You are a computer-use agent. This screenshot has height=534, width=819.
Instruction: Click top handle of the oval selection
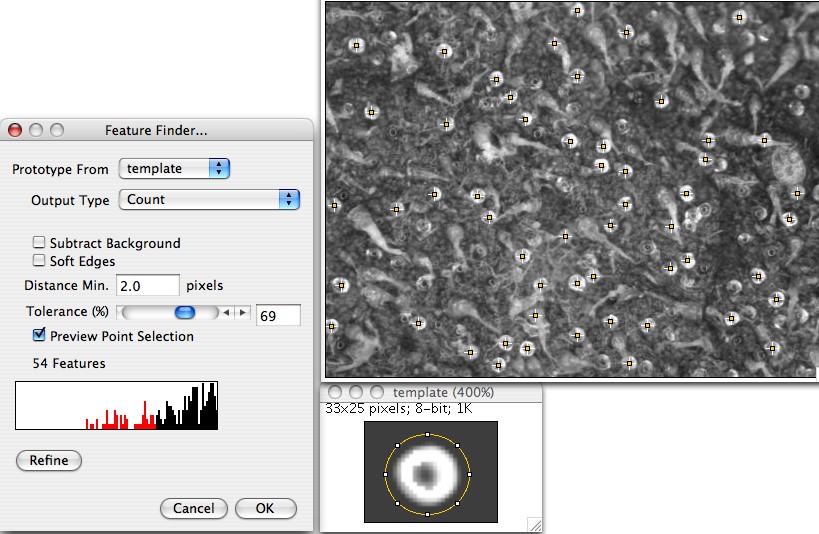[428, 435]
